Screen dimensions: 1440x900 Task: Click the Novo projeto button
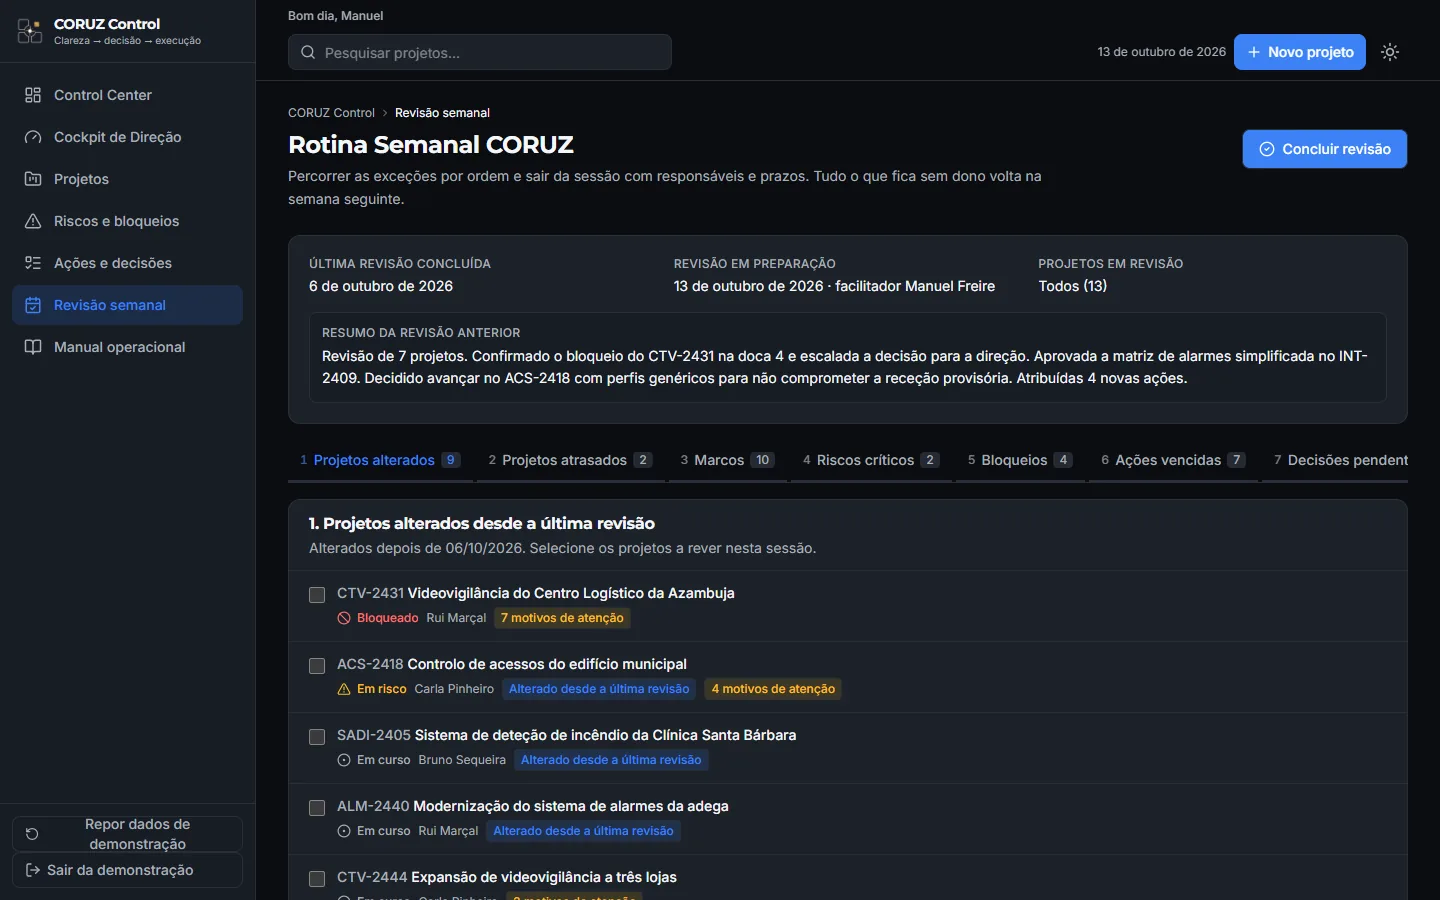[x=1299, y=52]
